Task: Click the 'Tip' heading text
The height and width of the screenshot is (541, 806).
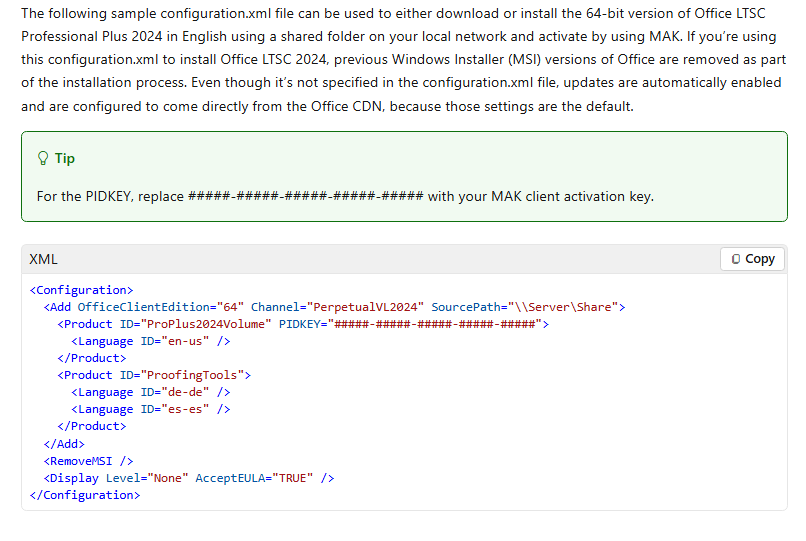Action: (65, 158)
